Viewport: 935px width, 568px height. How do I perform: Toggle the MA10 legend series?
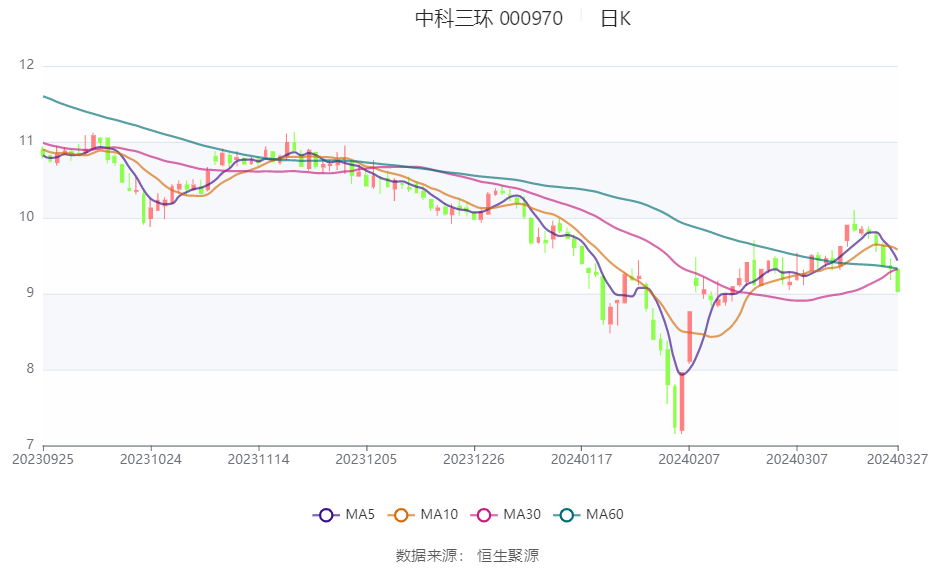(423, 514)
